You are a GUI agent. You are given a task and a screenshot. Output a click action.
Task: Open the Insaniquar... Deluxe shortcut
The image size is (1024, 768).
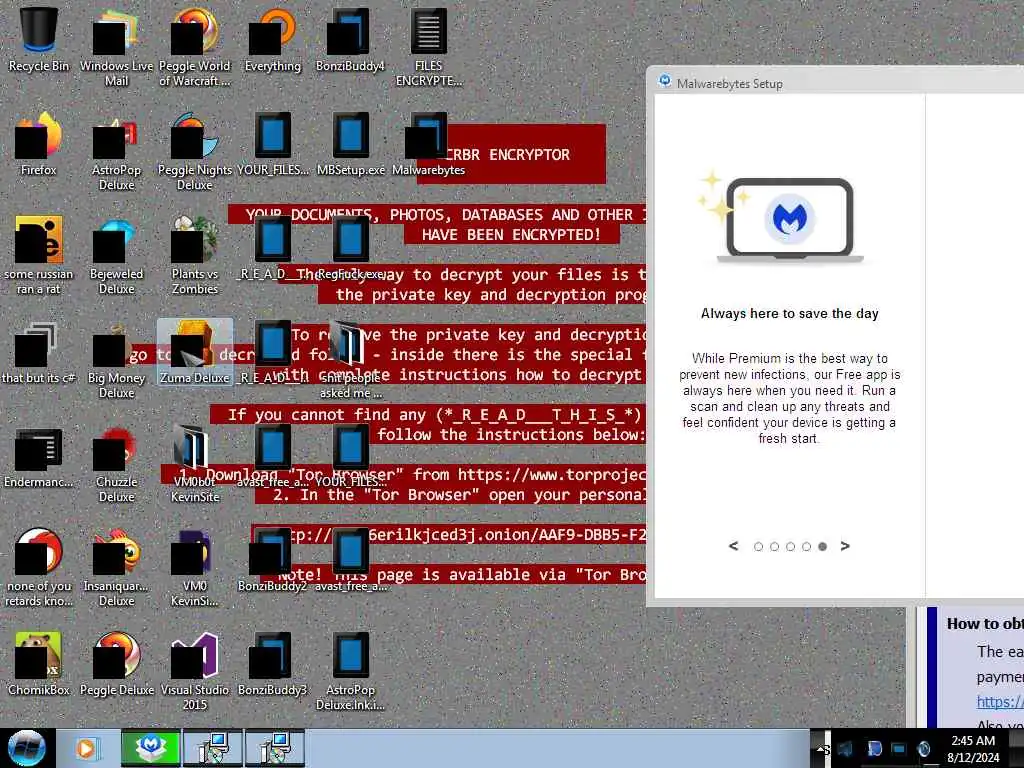[116, 568]
